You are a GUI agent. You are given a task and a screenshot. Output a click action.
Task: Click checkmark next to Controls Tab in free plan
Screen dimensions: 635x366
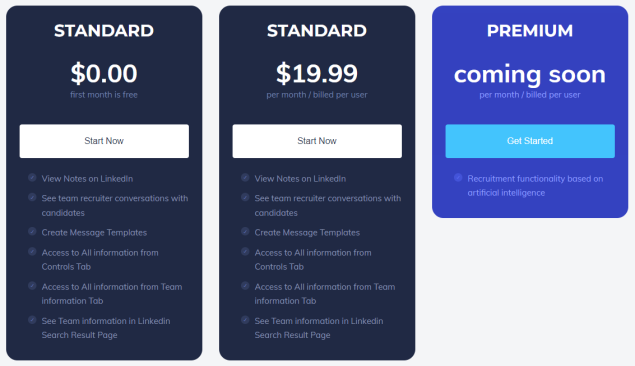(32, 251)
